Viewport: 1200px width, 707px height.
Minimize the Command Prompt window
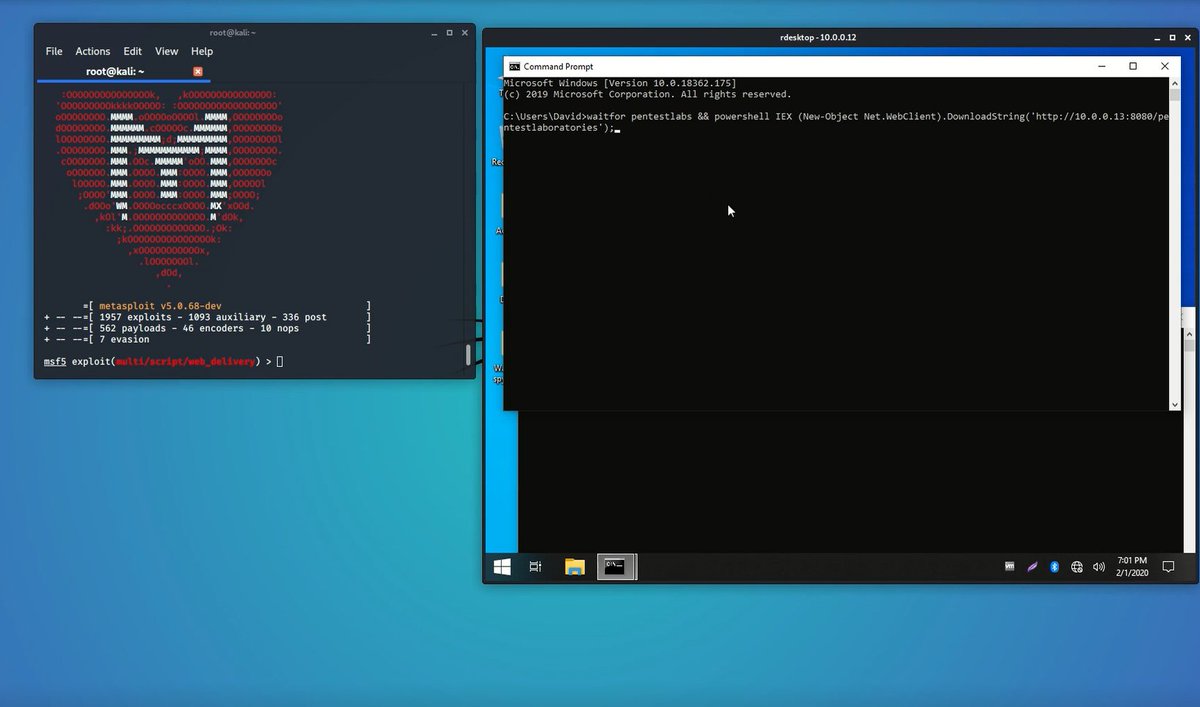(1101, 66)
